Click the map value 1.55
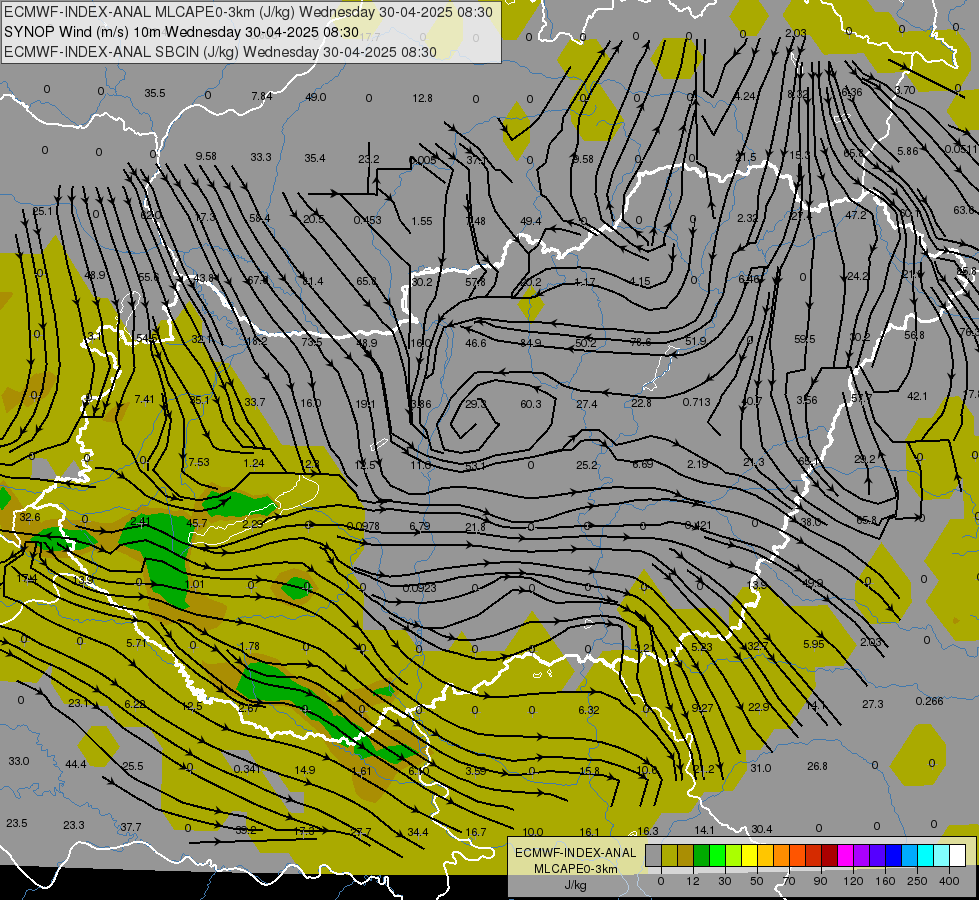Image resolution: width=979 pixels, height=900 pixels. pyautogui.click(x=422, y=220)
